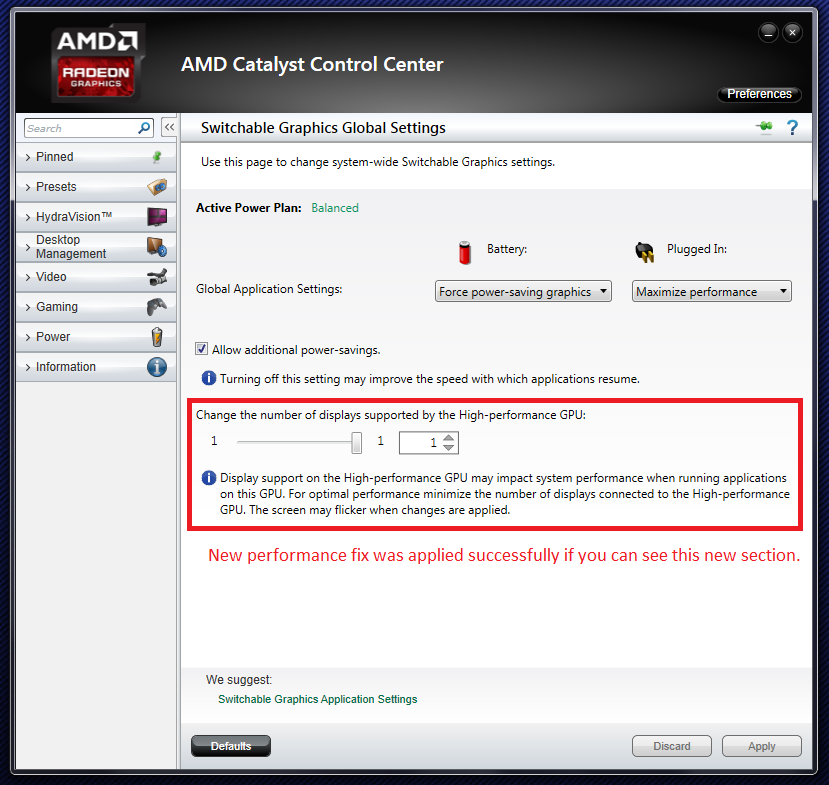Click the green pin page icon
Screen dimensions: 829x785
pos(764,127)
